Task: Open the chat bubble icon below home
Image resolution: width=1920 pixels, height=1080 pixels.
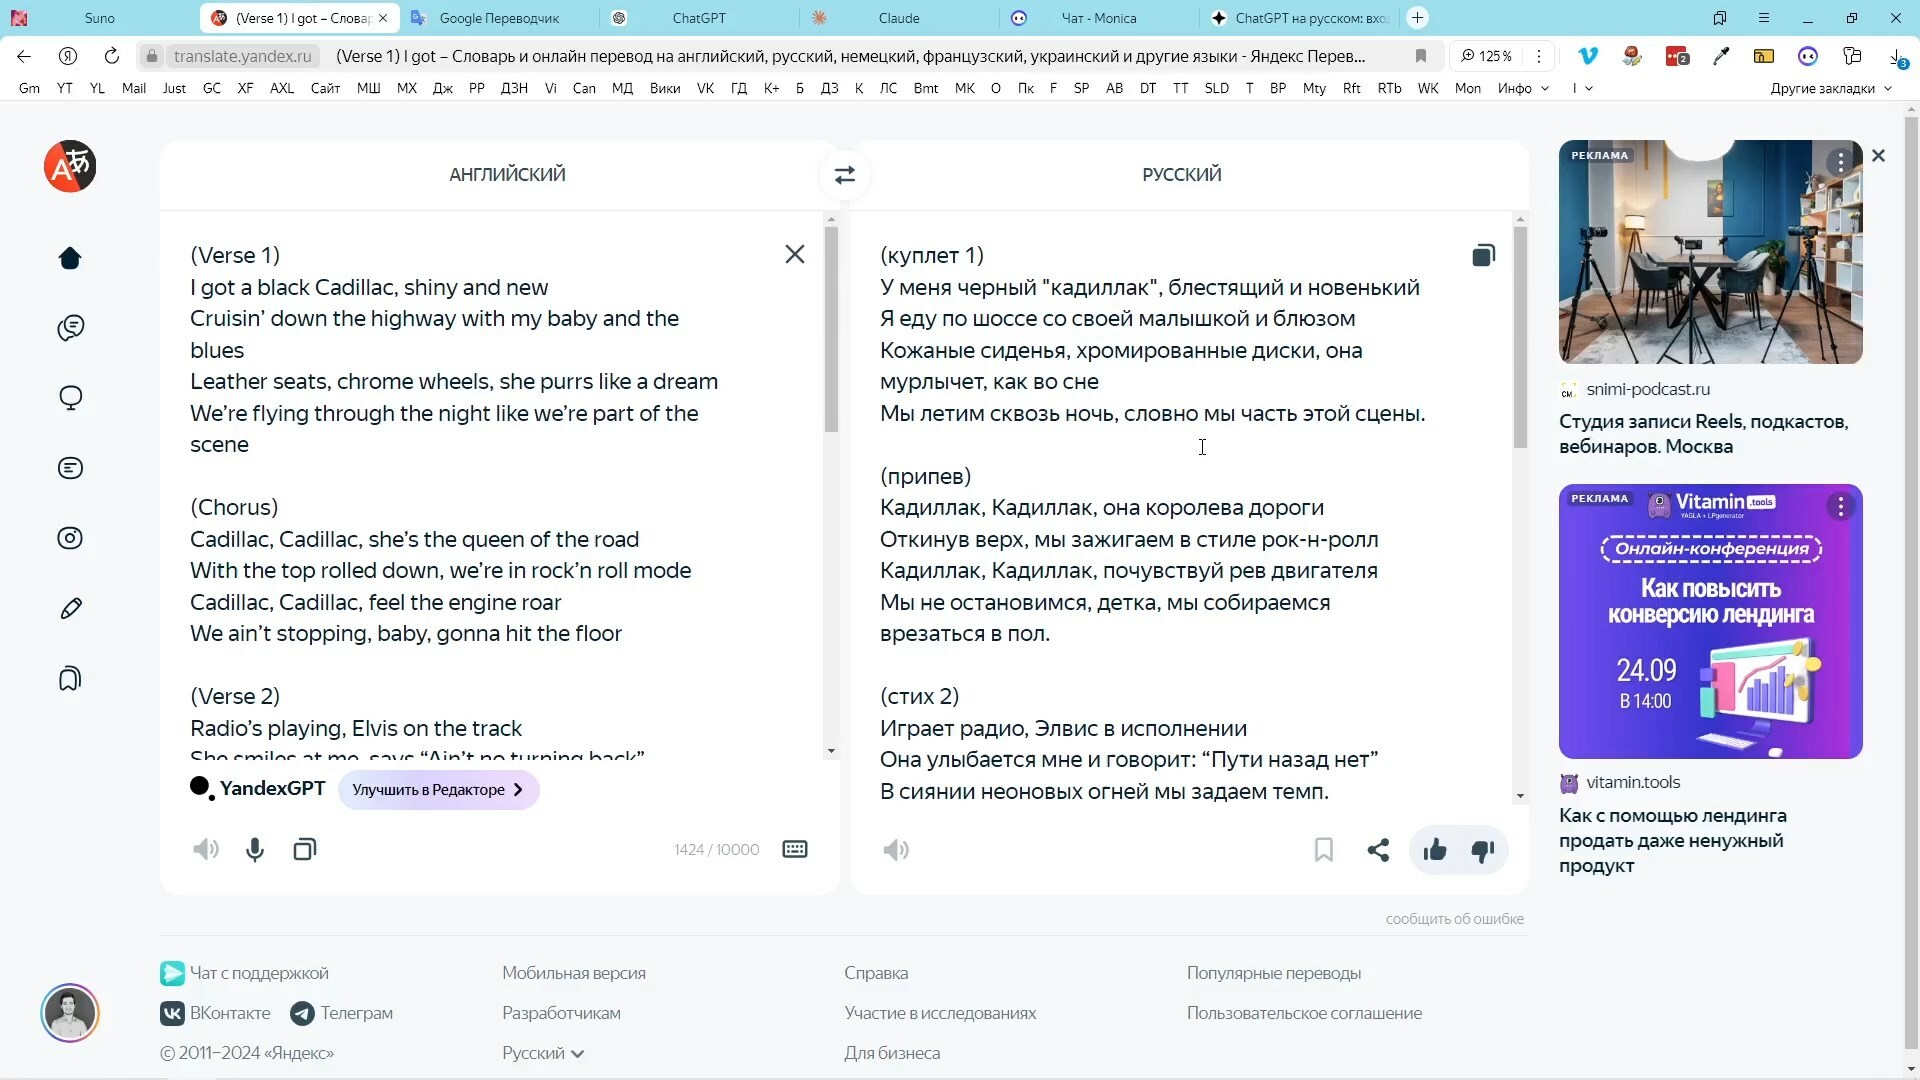Action: click(70, 328)
